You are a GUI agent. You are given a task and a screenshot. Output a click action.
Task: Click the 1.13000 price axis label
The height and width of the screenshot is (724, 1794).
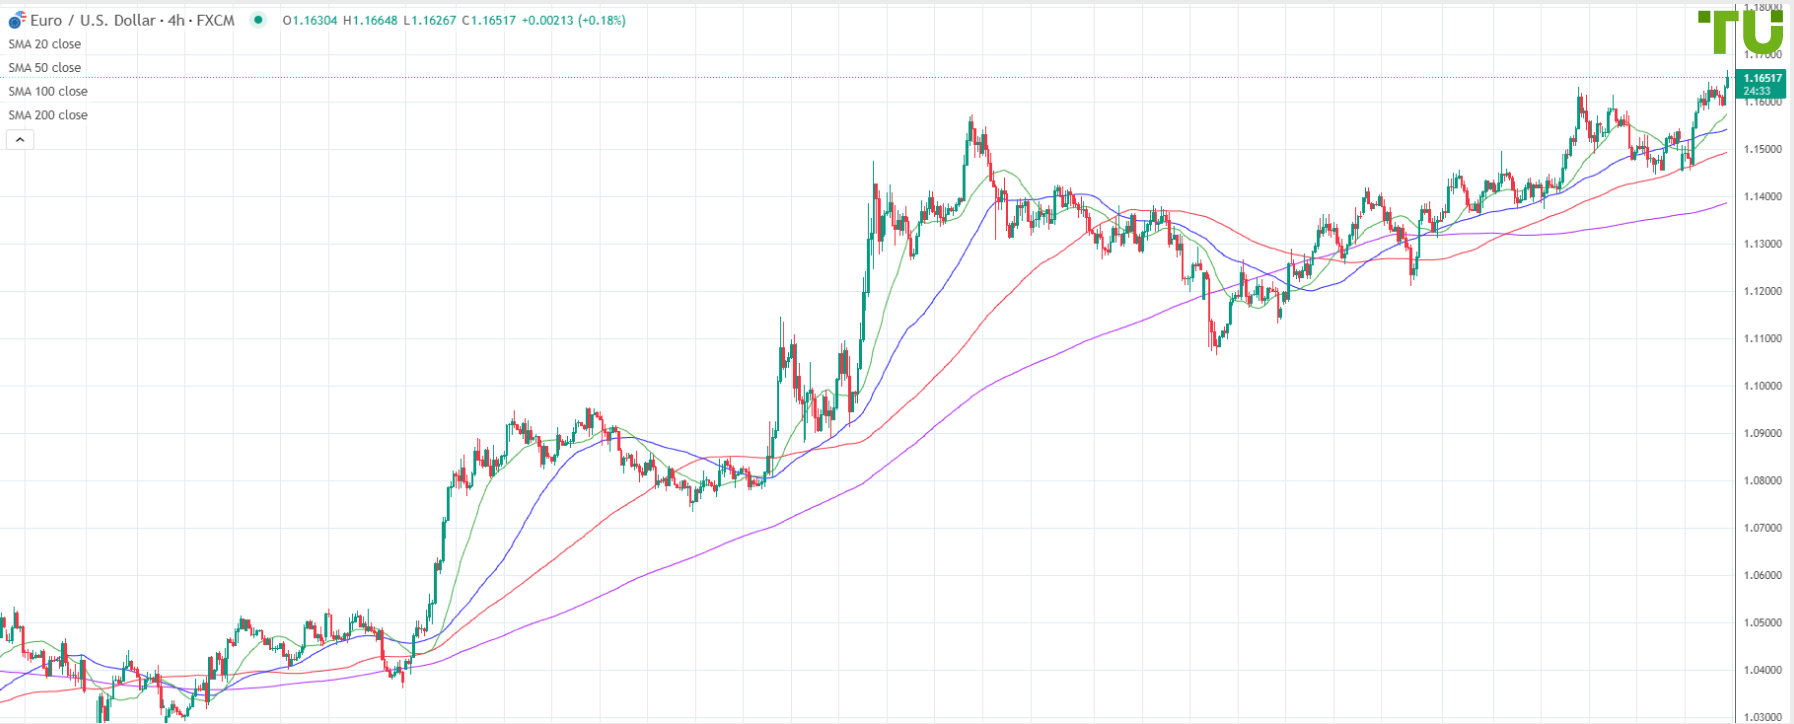tap(1762, 244)
